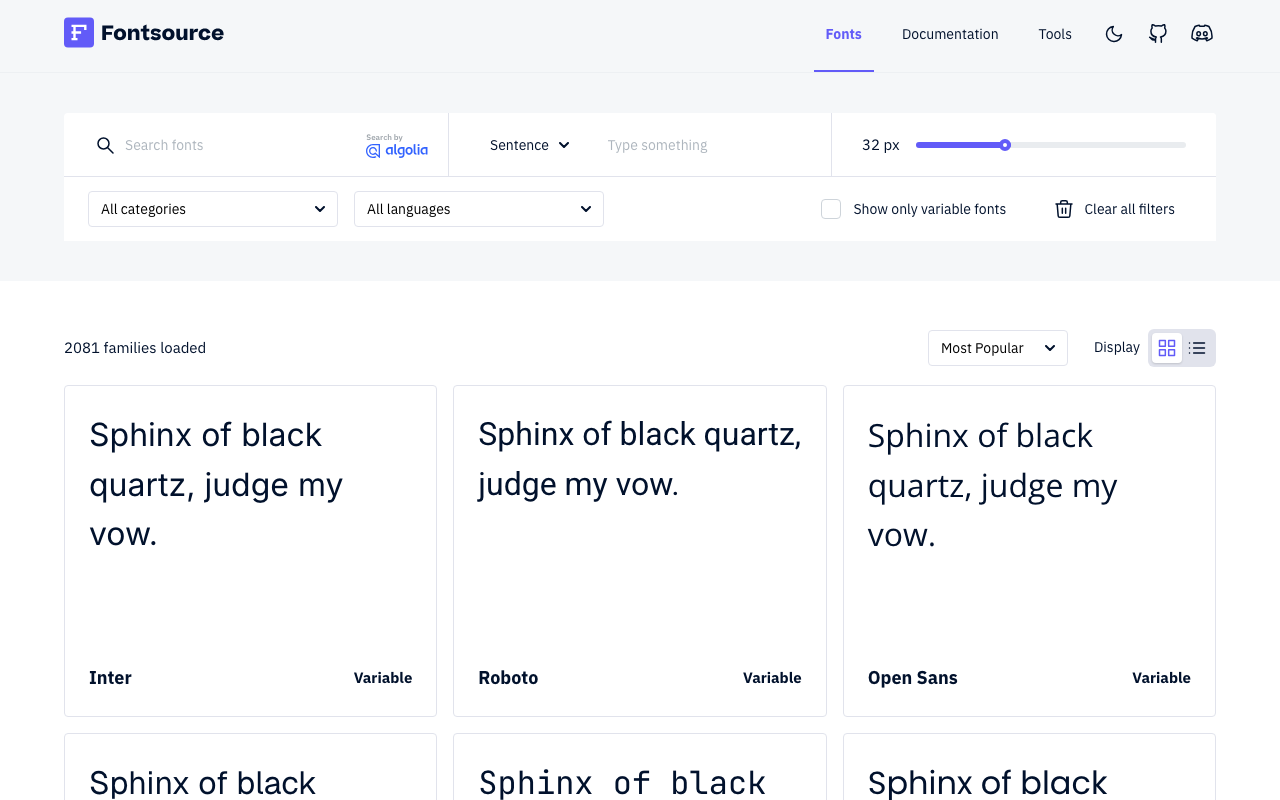The width and height of the screenshot is (1280, 800).
Task: Click Variable label on Roboto card
Action: [772, 678]
